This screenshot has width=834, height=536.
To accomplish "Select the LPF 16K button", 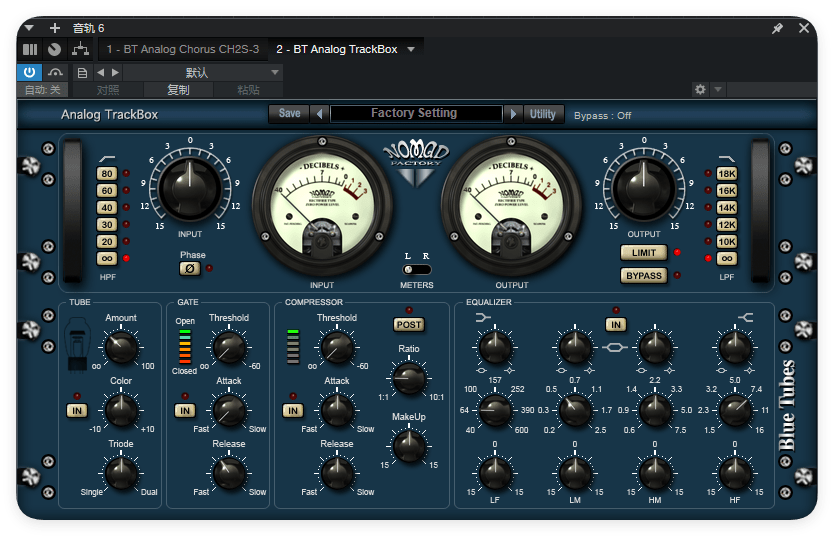I will click(x=727, y=190).
